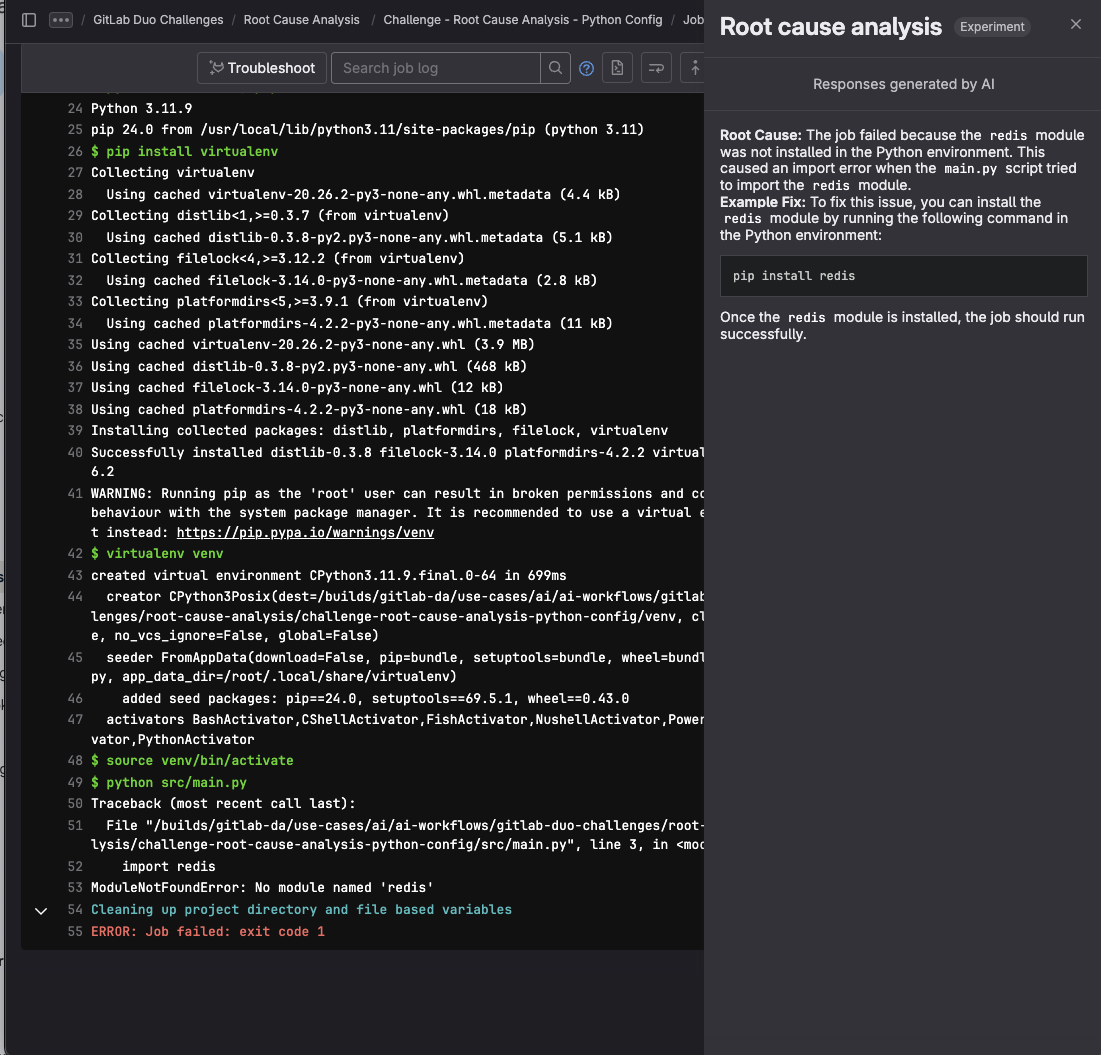The height and width of the screenshot is (1055, 1101).
Task: Click the Troubleshoot button
Action: coord(262,68)
